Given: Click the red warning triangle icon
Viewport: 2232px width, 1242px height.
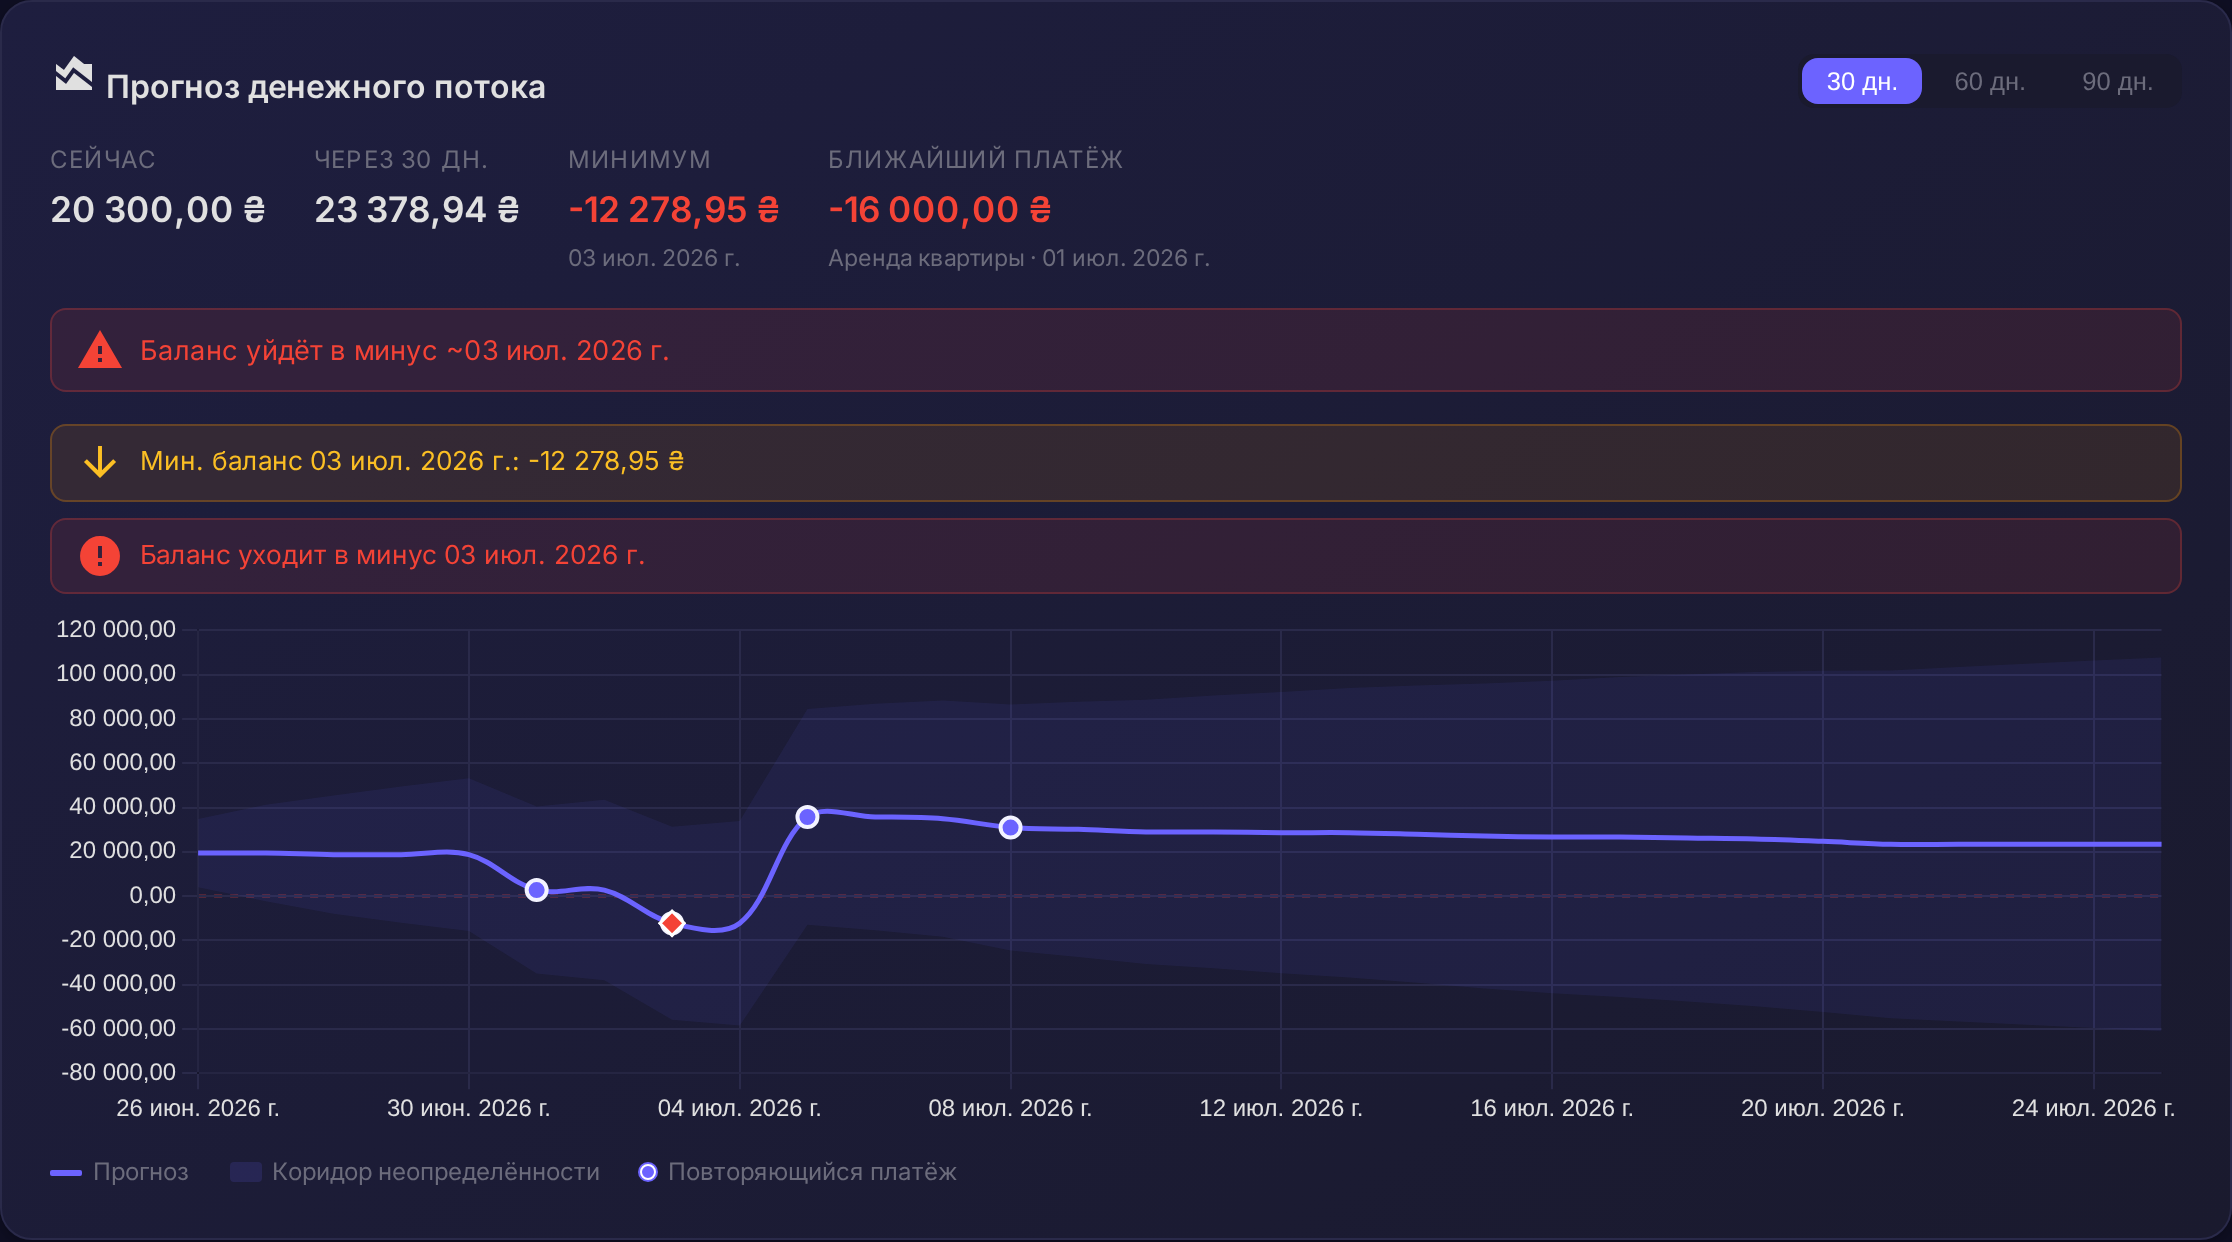Looking at the screenshot, I should (x=100, y=350).
